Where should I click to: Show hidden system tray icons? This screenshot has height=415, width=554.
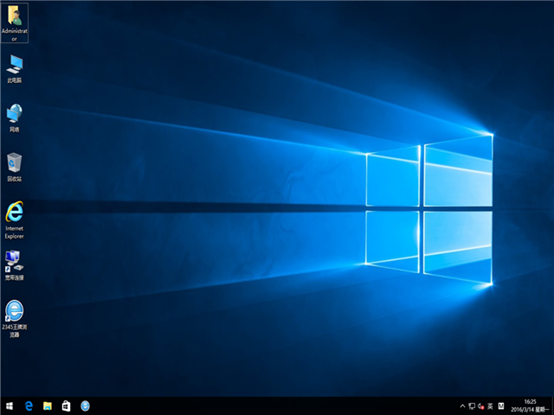[462, 406]
